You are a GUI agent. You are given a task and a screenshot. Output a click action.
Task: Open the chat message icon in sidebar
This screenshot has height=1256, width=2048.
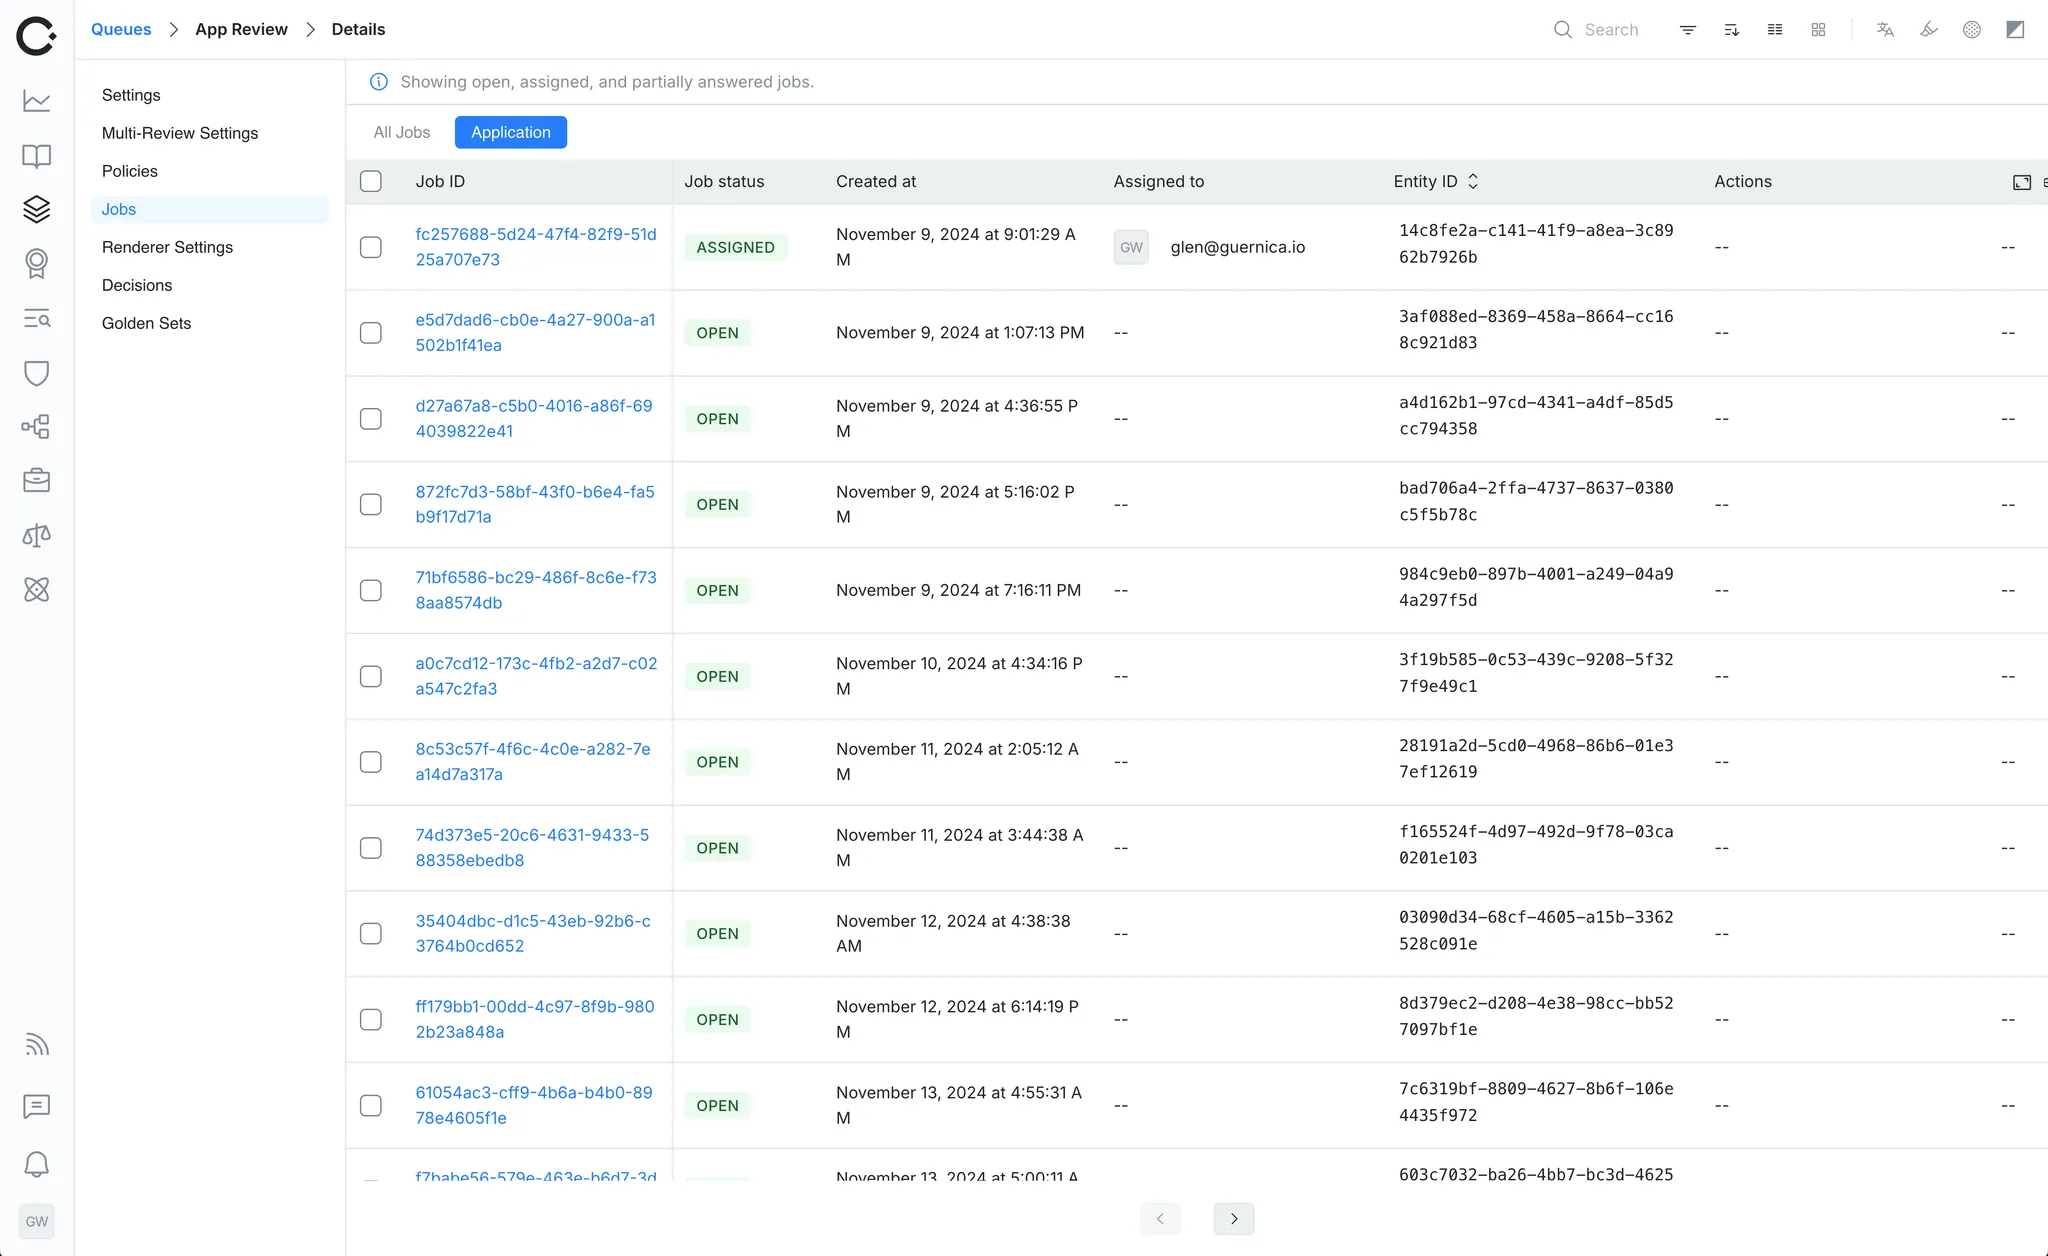click(37, 1106)
